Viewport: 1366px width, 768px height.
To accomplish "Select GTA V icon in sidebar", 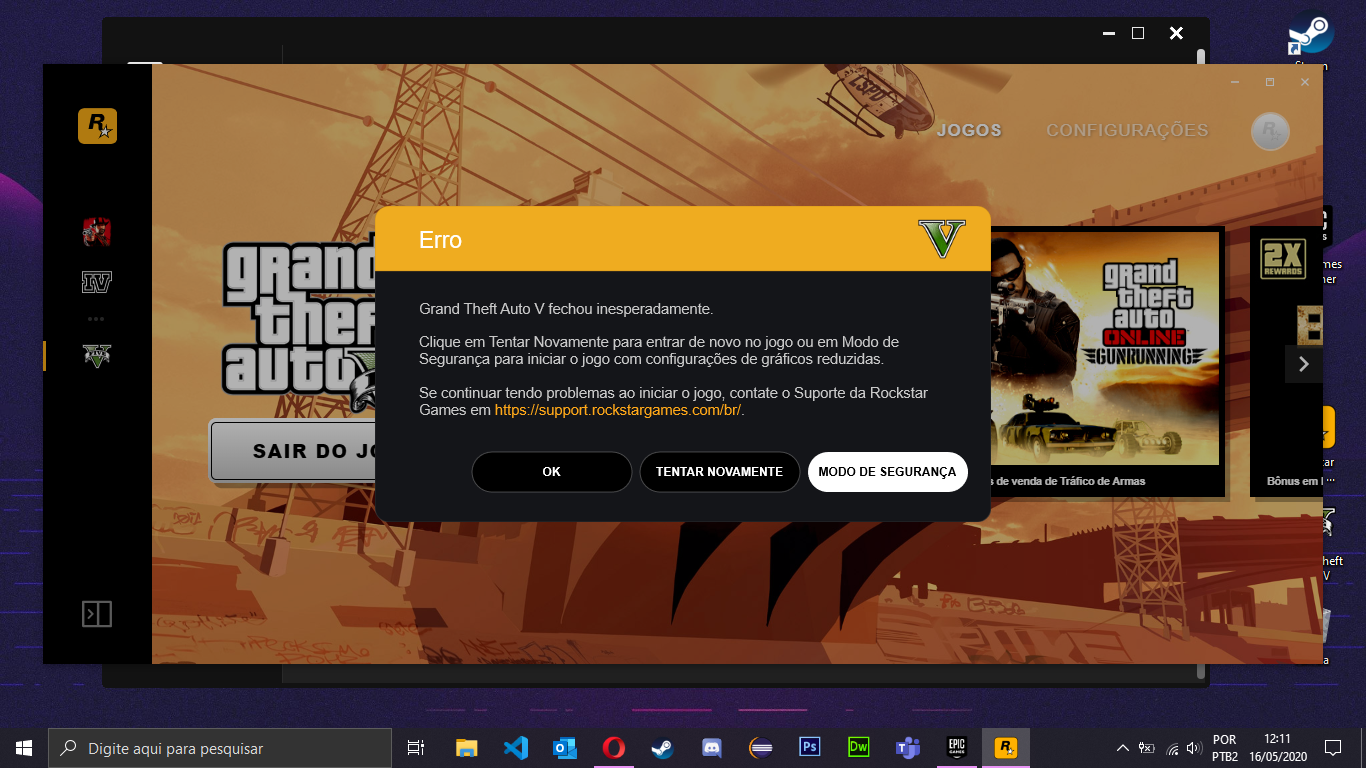I will click(x=97, y=355).
